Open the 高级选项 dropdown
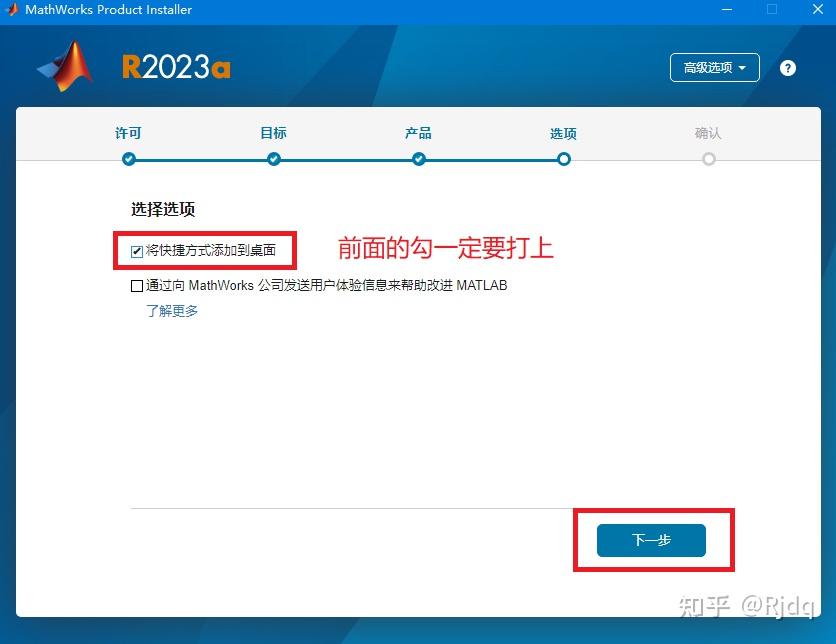The image size is (836, 644). pos(714,68)
